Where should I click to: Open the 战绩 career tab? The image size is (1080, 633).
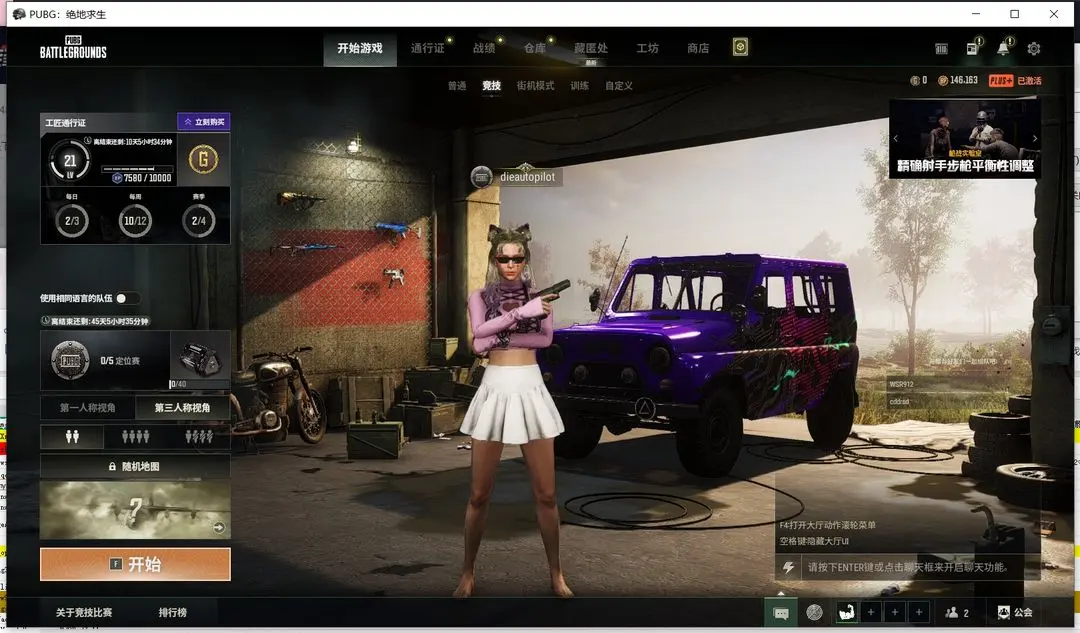(484, 48)
